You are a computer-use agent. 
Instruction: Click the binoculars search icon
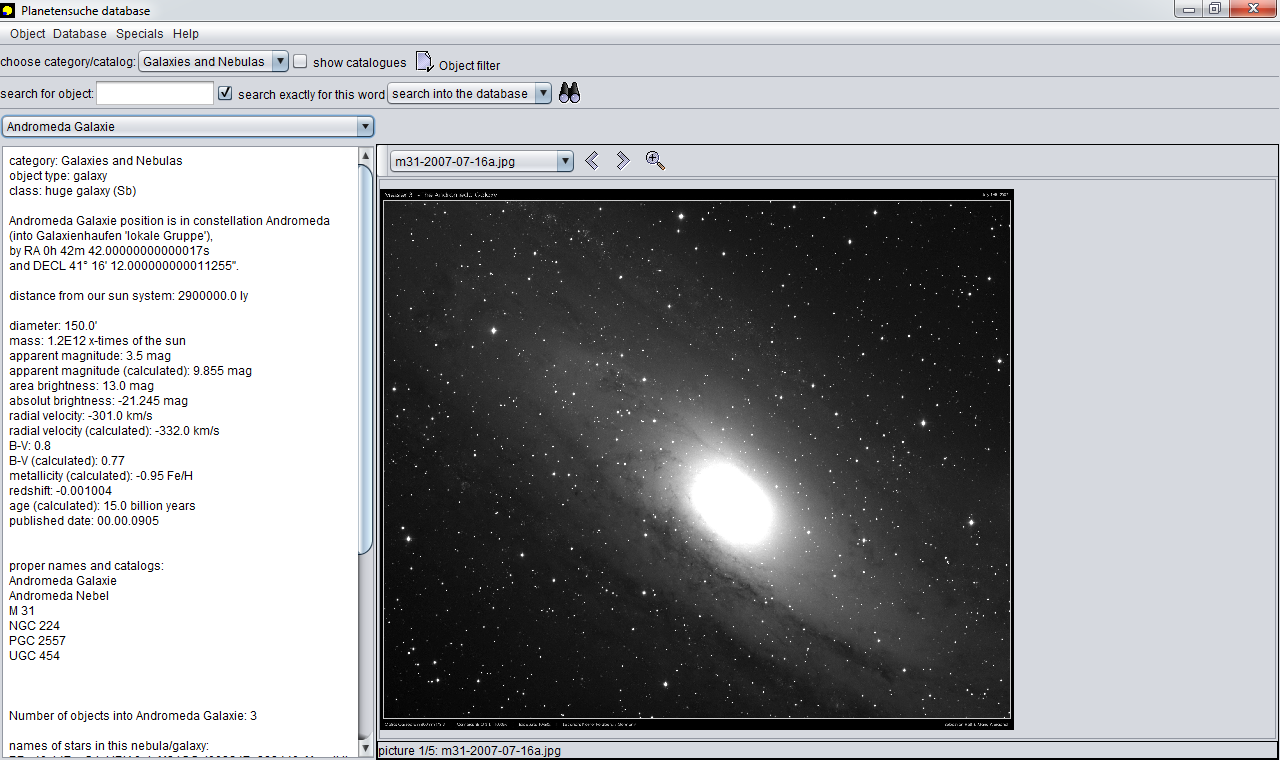(x=570, y=93)
